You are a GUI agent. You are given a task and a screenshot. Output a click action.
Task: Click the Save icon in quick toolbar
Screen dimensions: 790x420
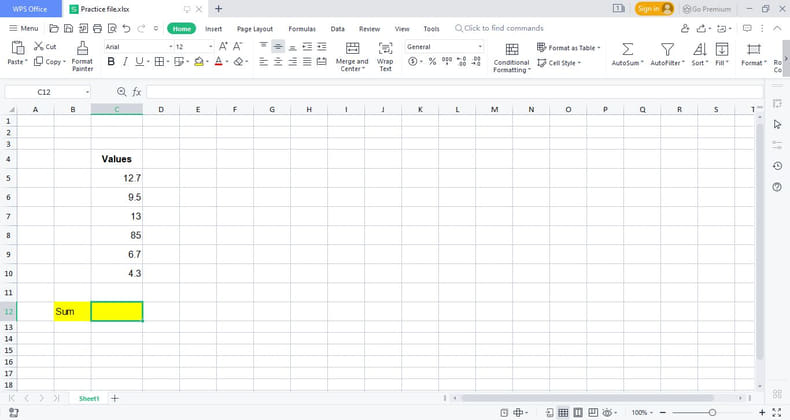69,29
